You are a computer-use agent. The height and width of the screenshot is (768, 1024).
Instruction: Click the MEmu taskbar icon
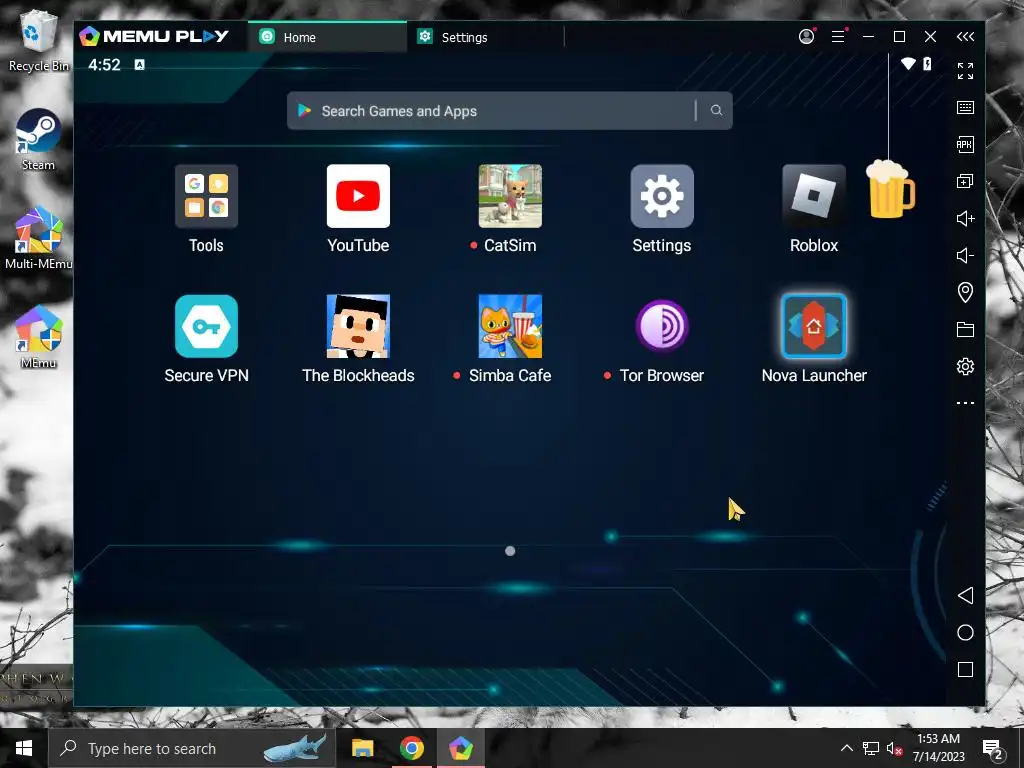pyautogui.click(x=460, y=748)
